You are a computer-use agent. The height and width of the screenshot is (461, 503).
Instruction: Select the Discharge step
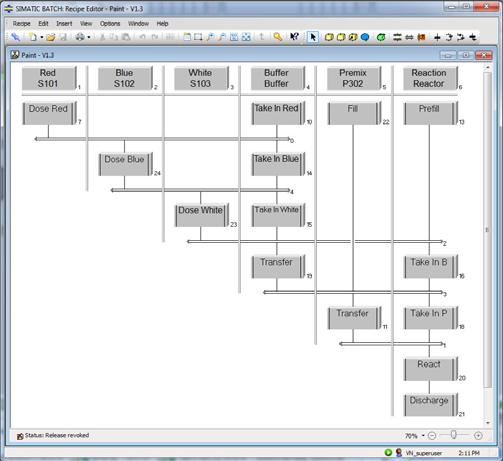pyautogui.click(x=431, y=405)
